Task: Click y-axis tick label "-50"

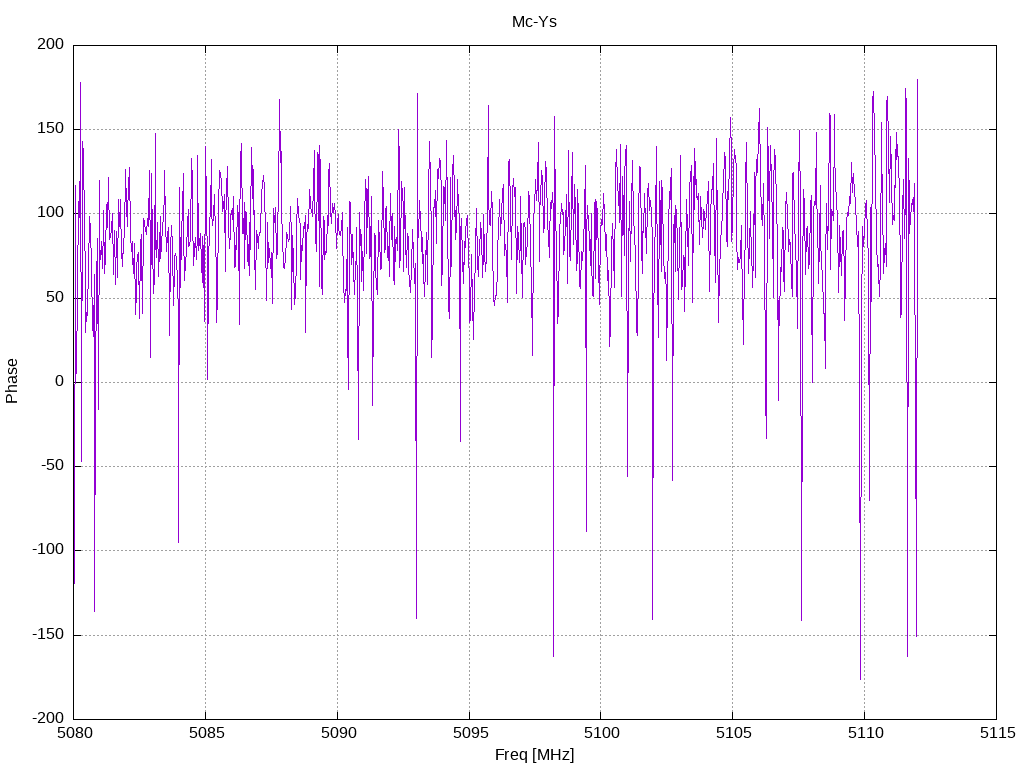Action: pyautogui.click(x=53, y=466)
